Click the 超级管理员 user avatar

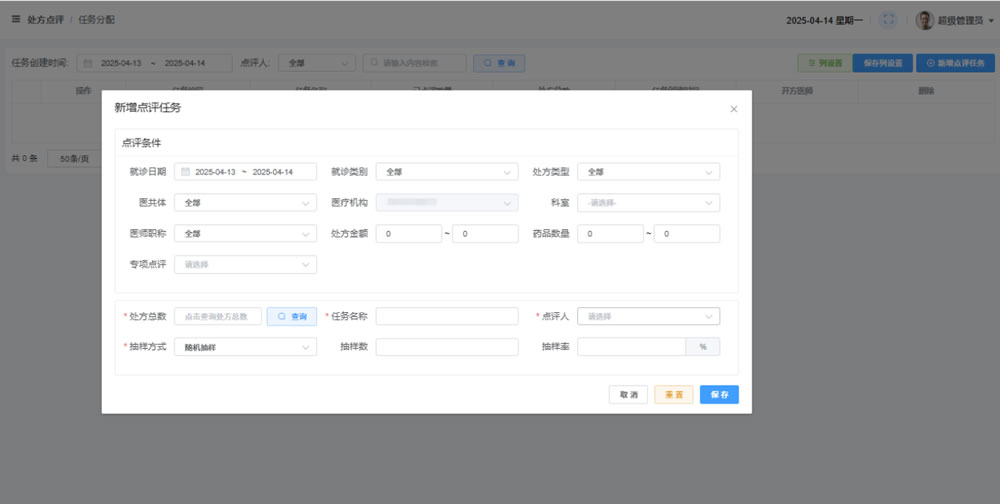(925, 20)
